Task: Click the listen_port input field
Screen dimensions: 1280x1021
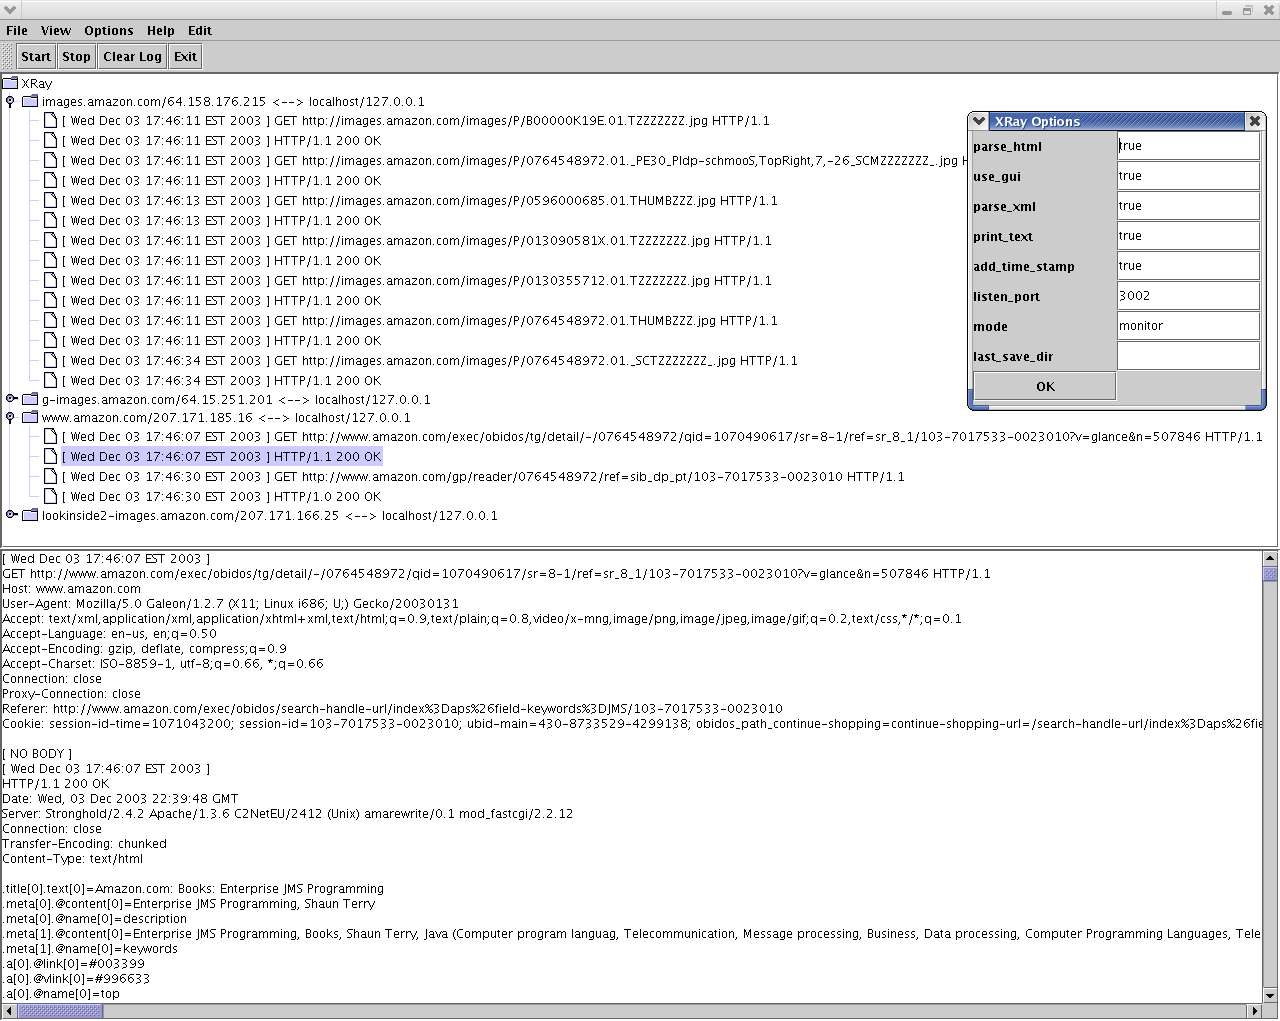Action: click(1187, 296)
